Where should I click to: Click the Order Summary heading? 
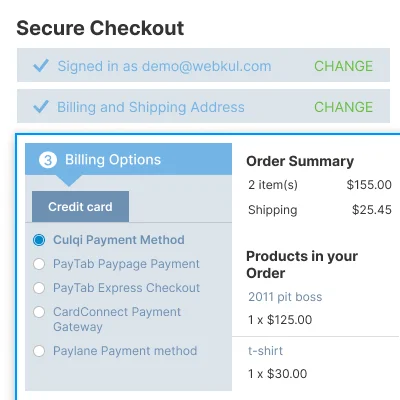(x=300, y=161)
